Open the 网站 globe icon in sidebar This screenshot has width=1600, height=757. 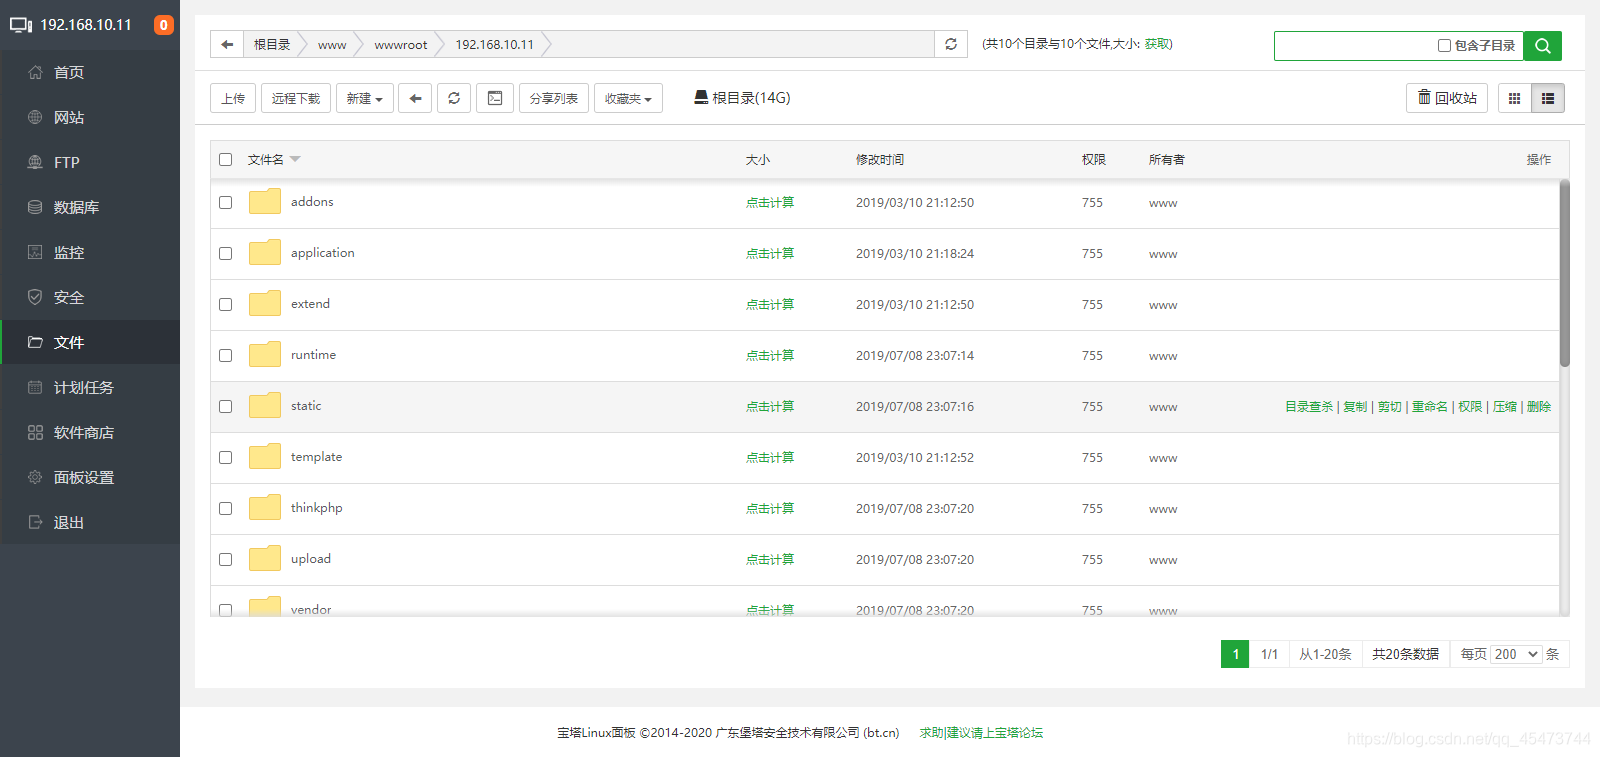(35, 117)
